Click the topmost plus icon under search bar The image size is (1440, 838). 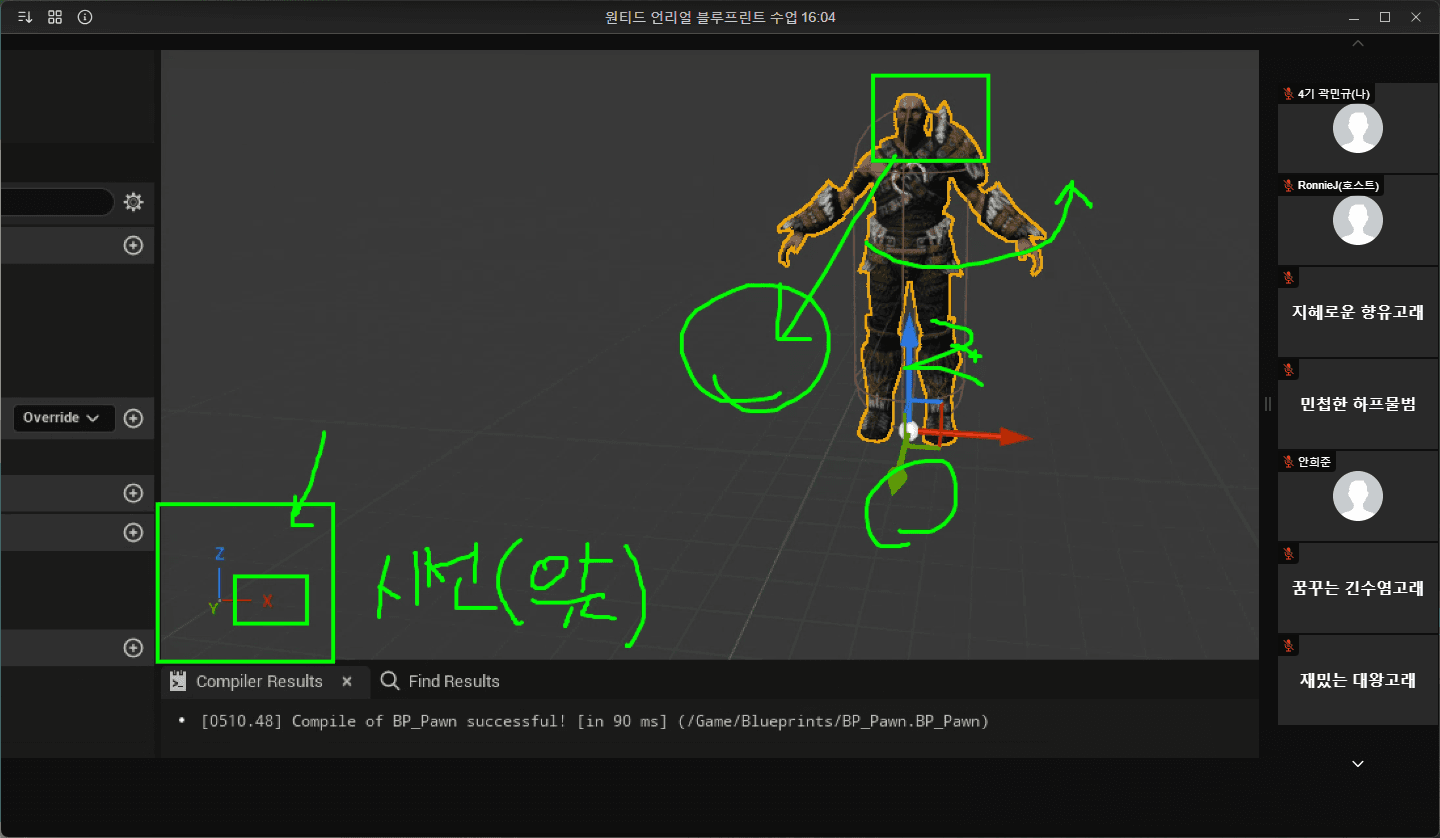pos(133,245)
